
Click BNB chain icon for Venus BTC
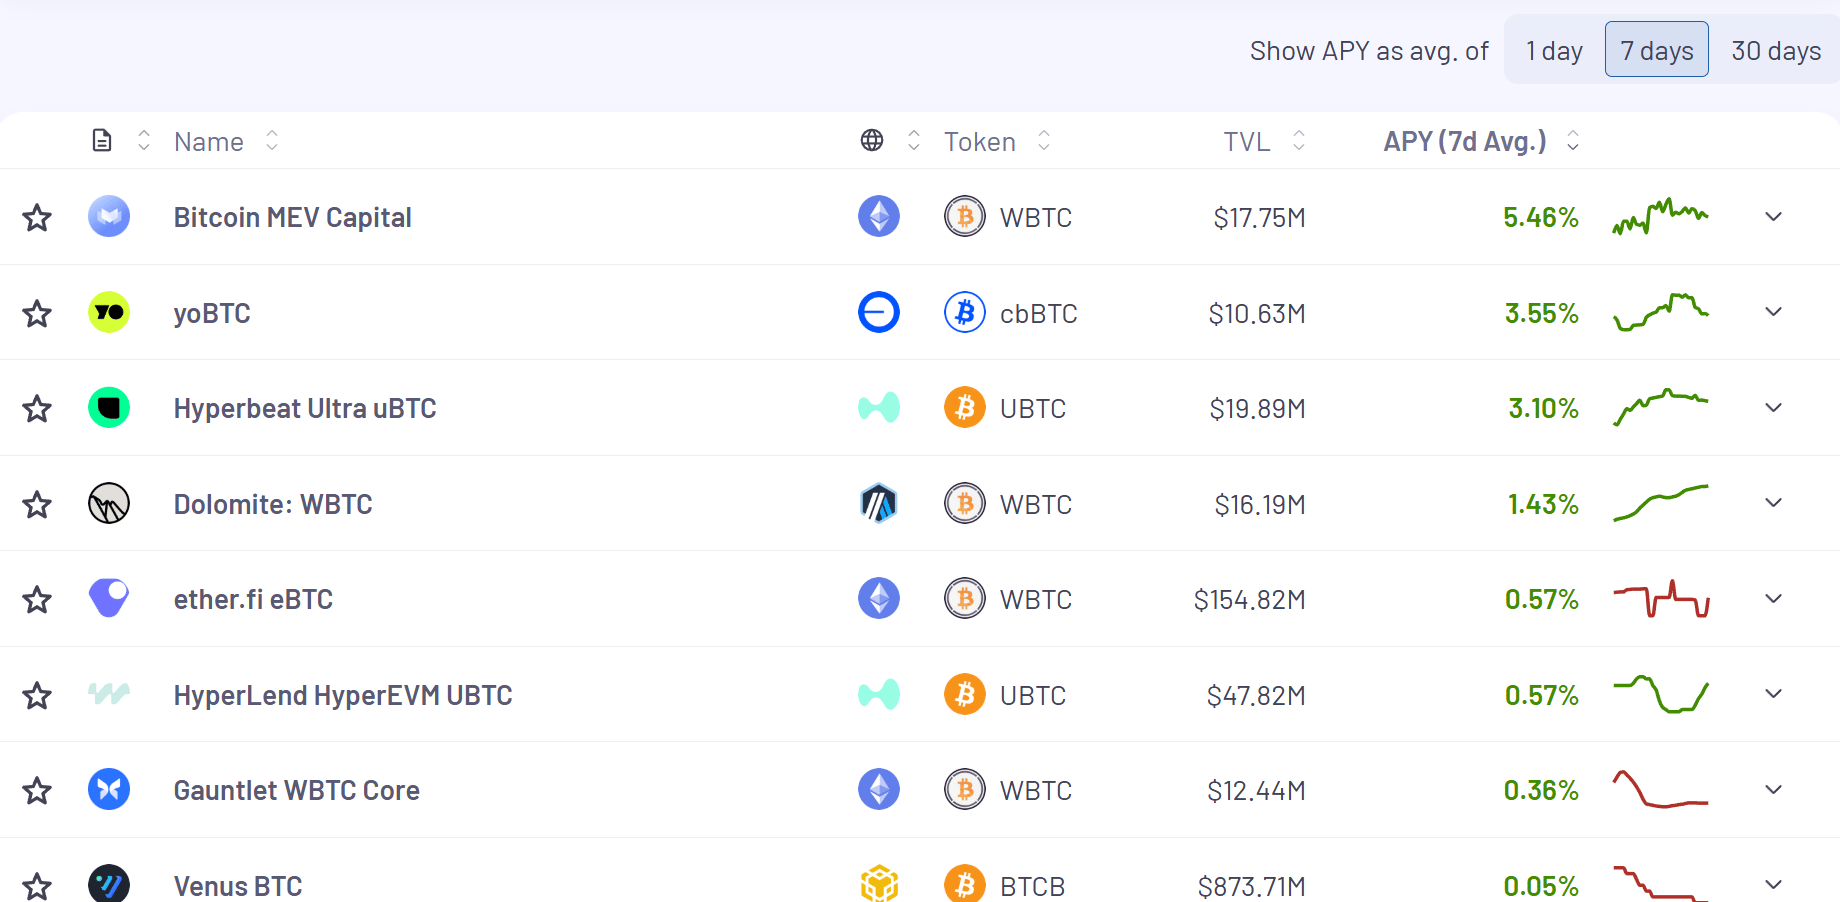879,884
